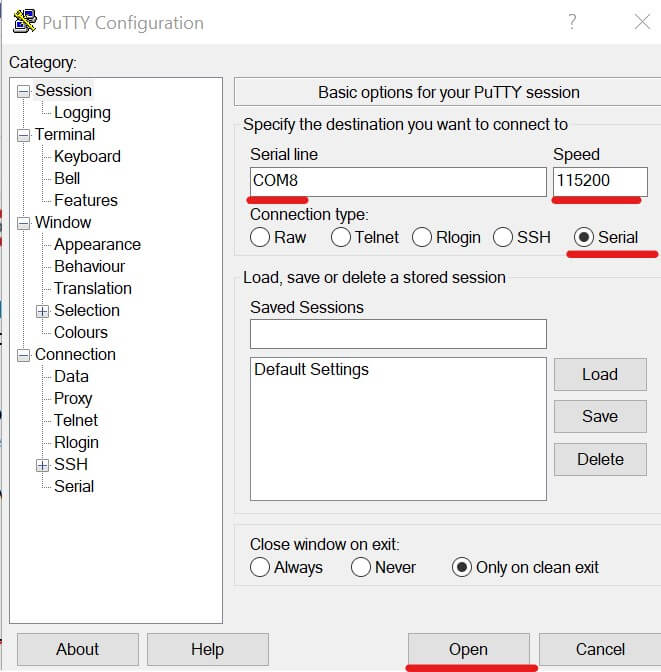Viewport: 661px width, 672px height.
Task: Open the Features settings category
Action: [x=86, y=200]
